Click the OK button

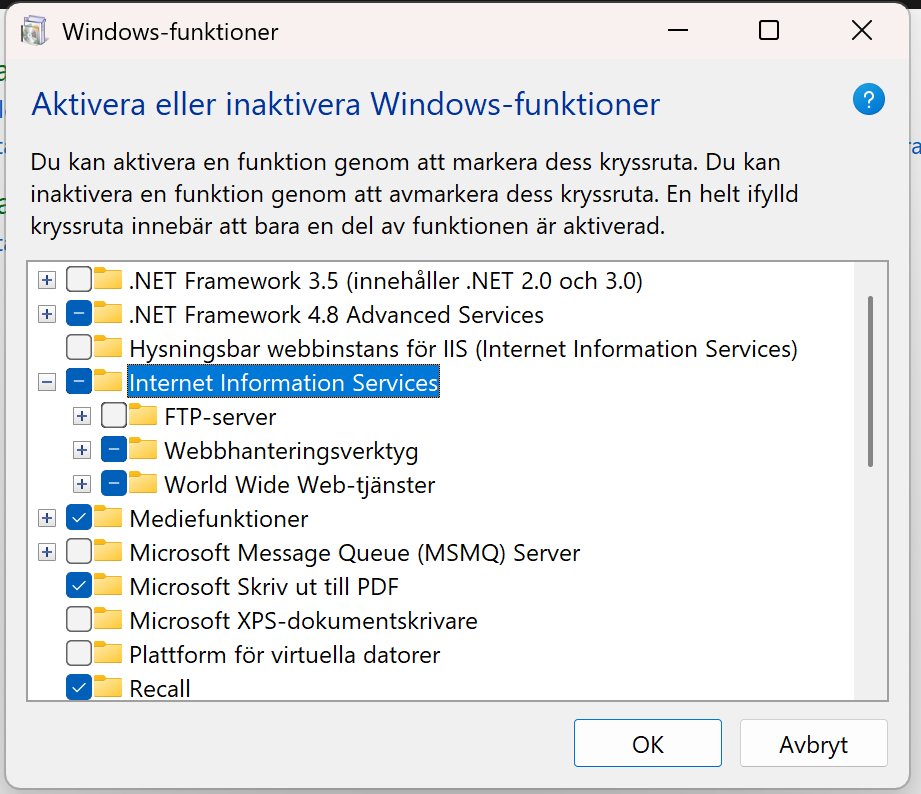point(647,743)
